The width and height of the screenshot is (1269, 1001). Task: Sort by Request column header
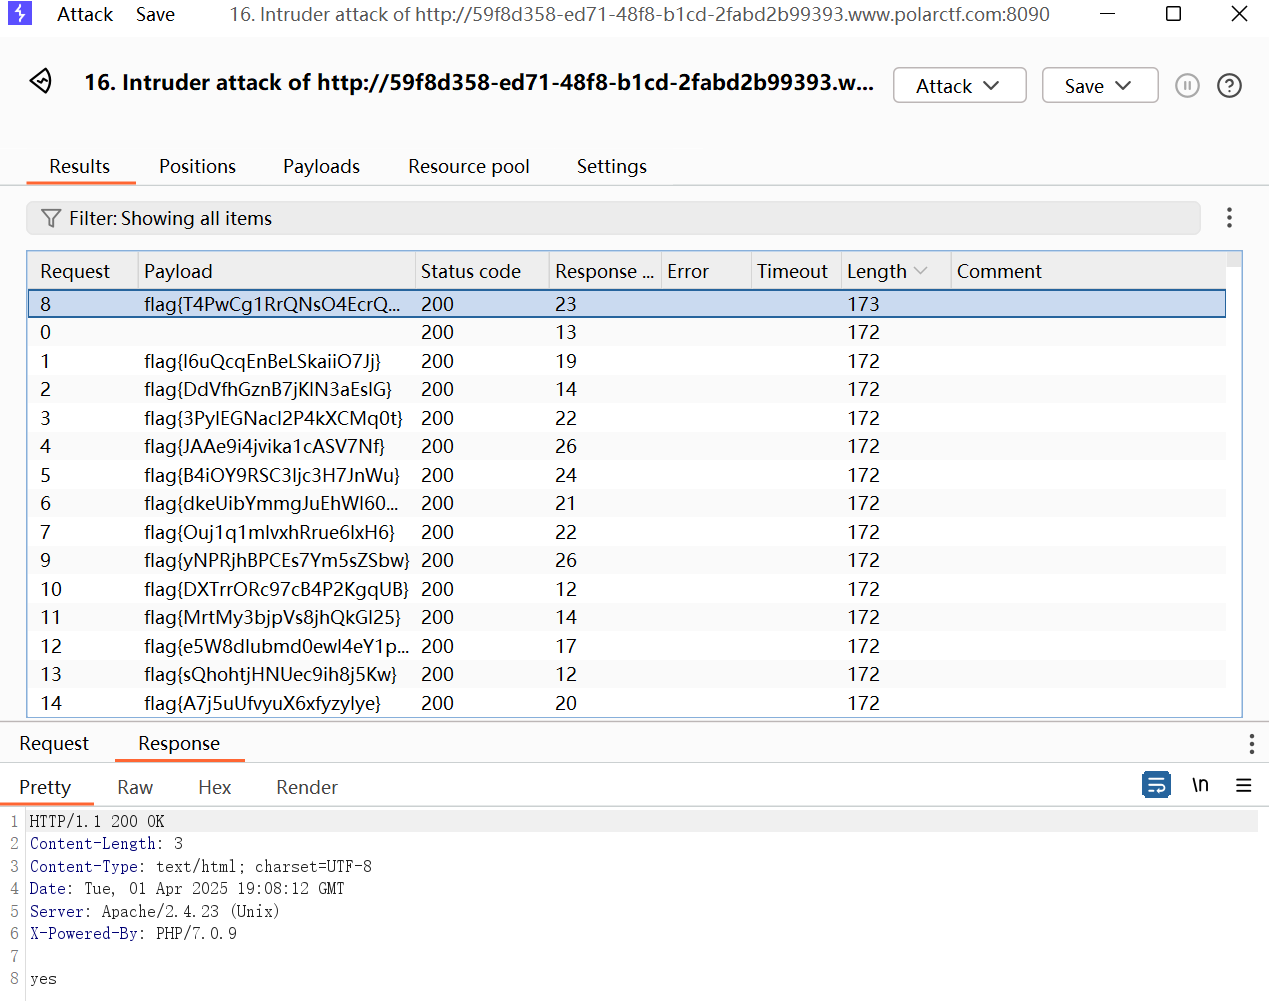coord(83,271)
